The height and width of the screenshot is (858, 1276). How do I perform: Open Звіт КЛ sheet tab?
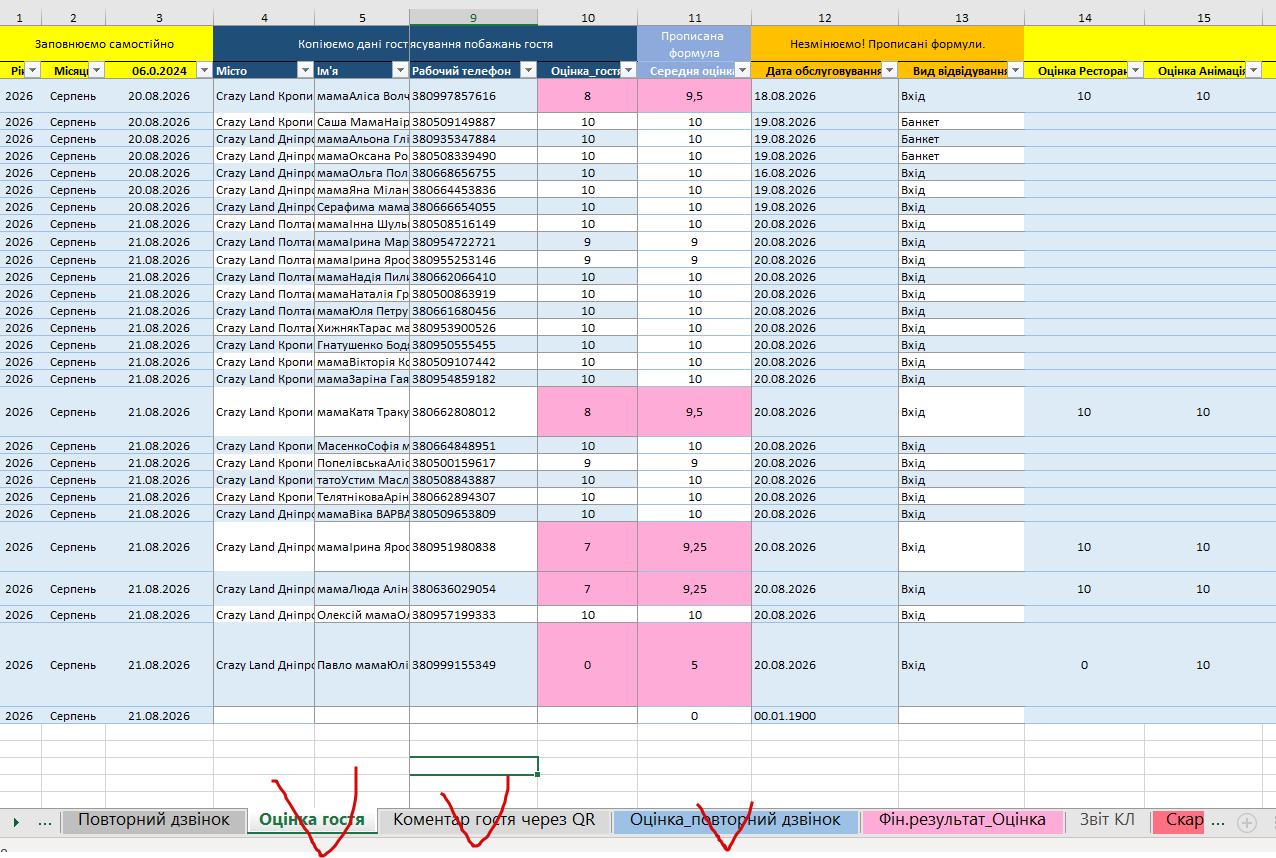click(1107, 820)
